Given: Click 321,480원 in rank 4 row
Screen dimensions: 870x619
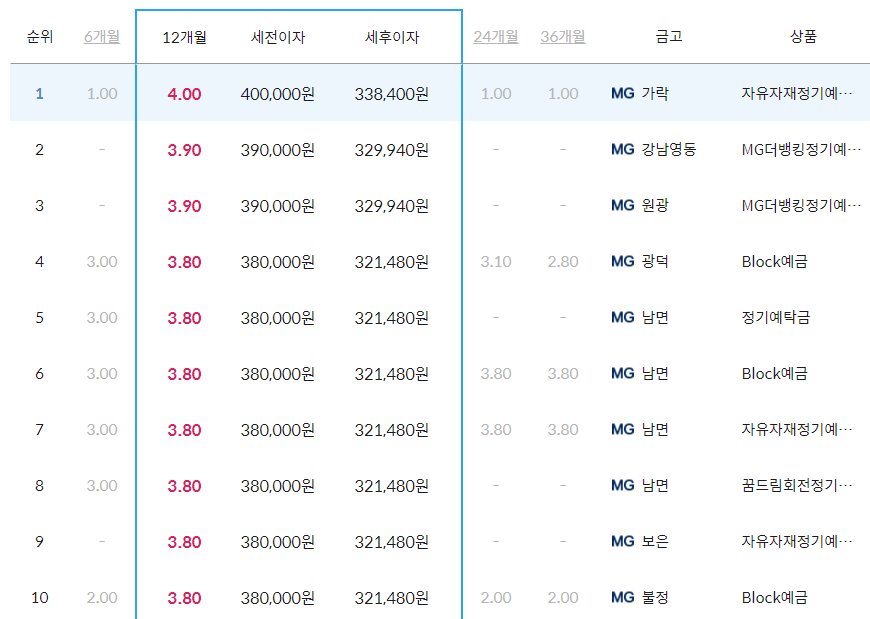Looking at the screenshot, I should point(392,262).
